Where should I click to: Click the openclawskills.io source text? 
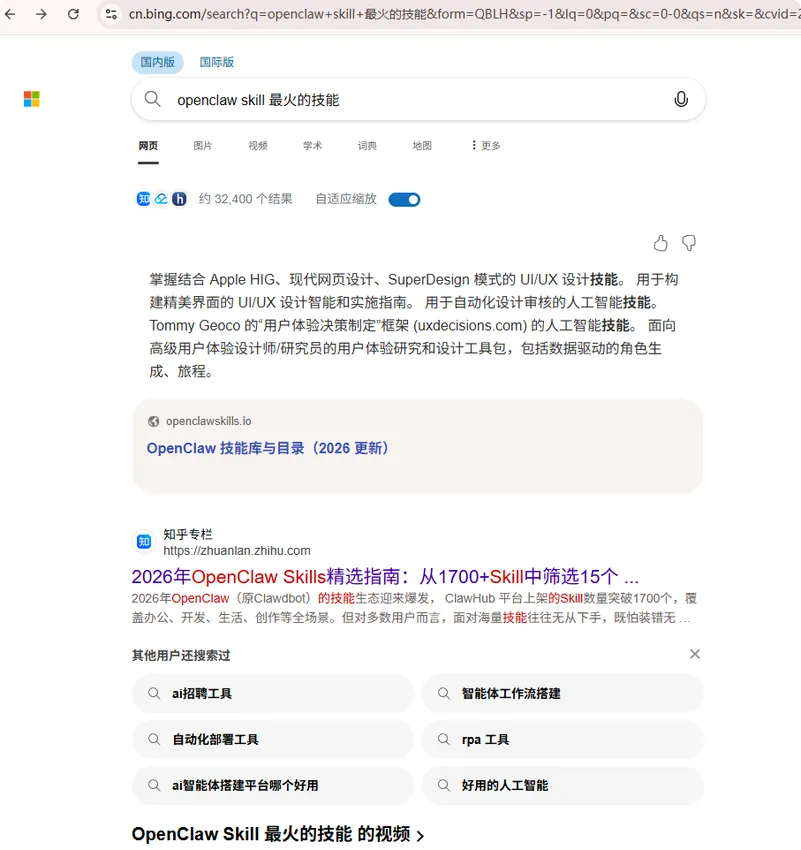point(209,421)
